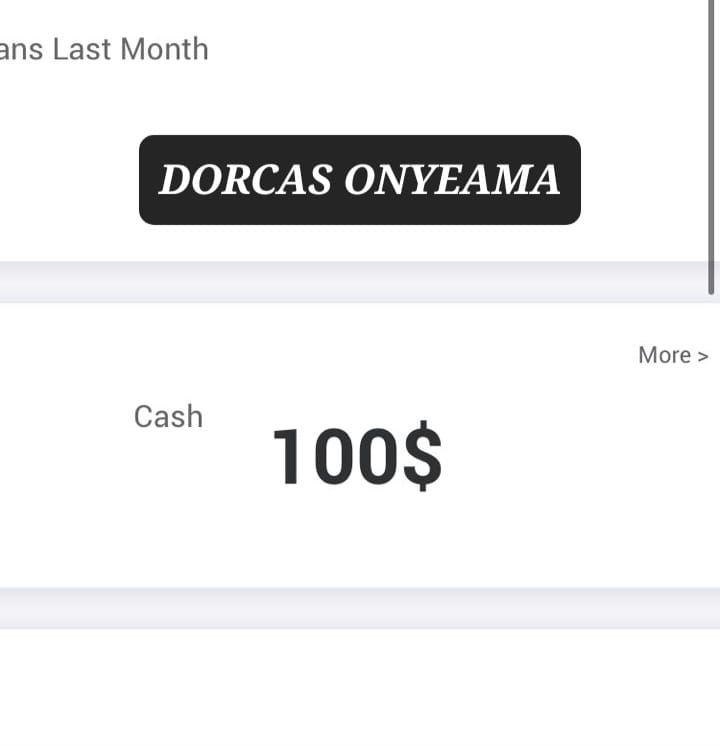Click the truncated 'ans' text before Last Month
720x746 pixels.
[x=21, y=49]
